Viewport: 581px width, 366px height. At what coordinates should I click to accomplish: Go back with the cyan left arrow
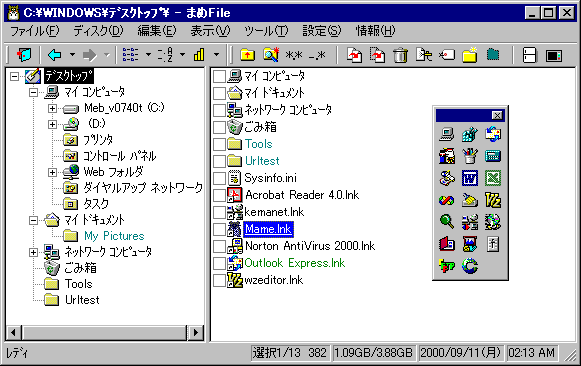(55, 55)
